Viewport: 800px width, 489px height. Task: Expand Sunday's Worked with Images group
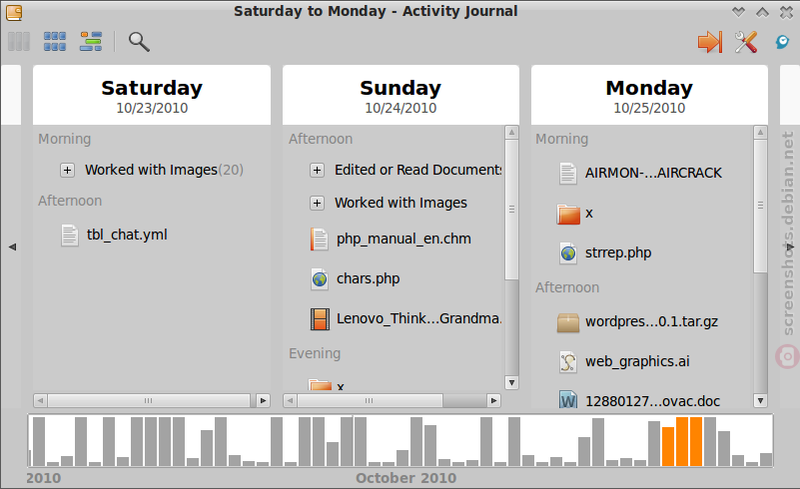317,203
